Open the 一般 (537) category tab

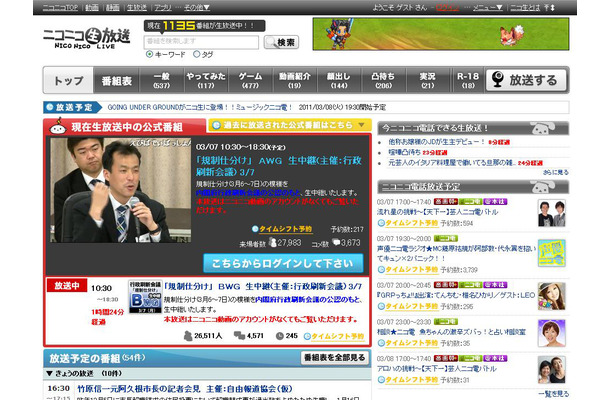tap(161, 81)
